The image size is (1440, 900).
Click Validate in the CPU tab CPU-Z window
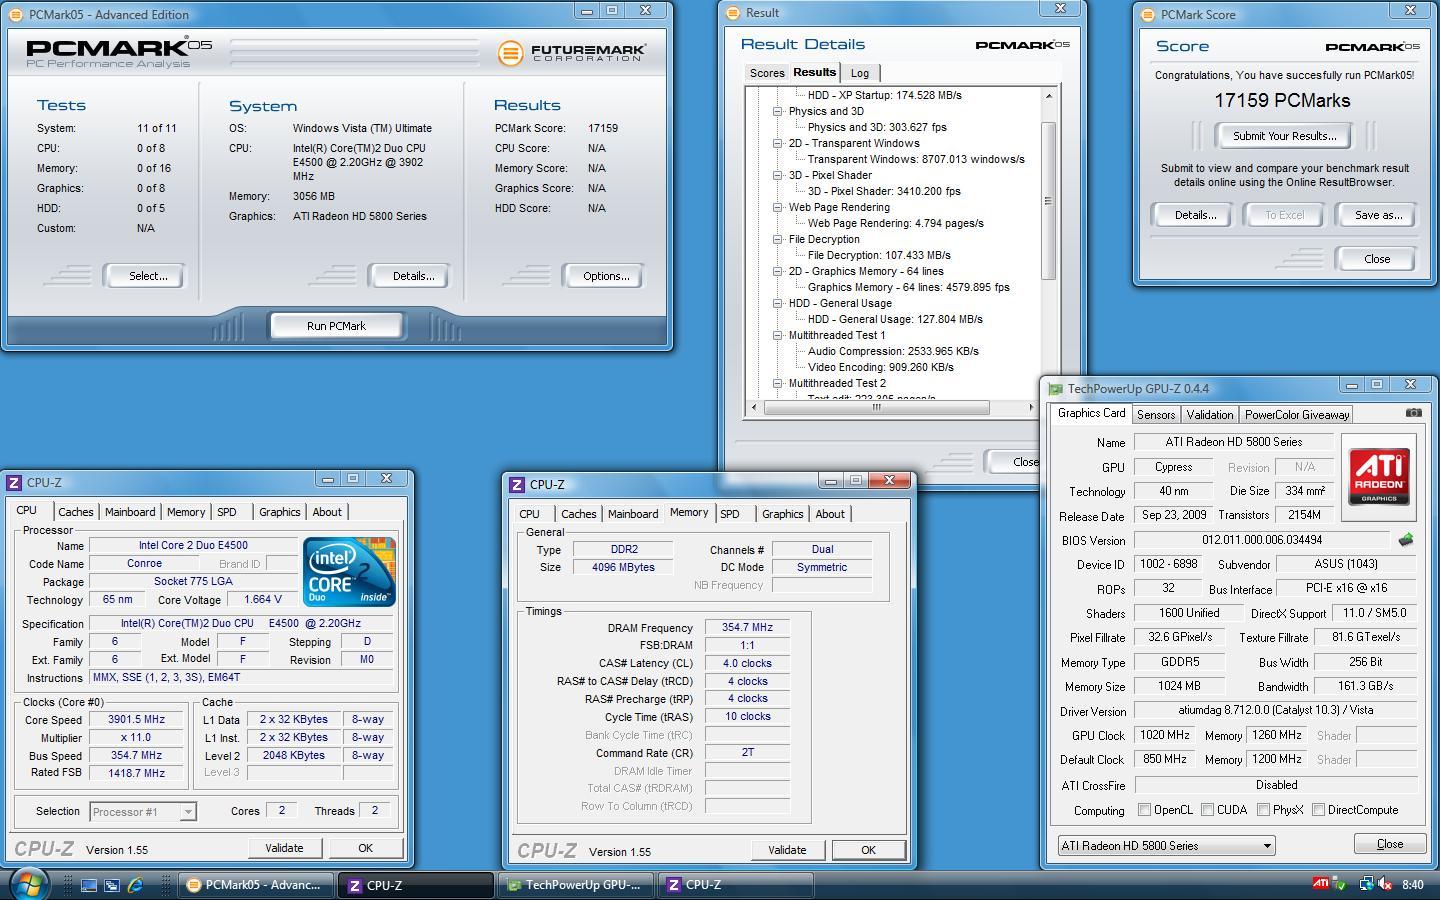284,848
